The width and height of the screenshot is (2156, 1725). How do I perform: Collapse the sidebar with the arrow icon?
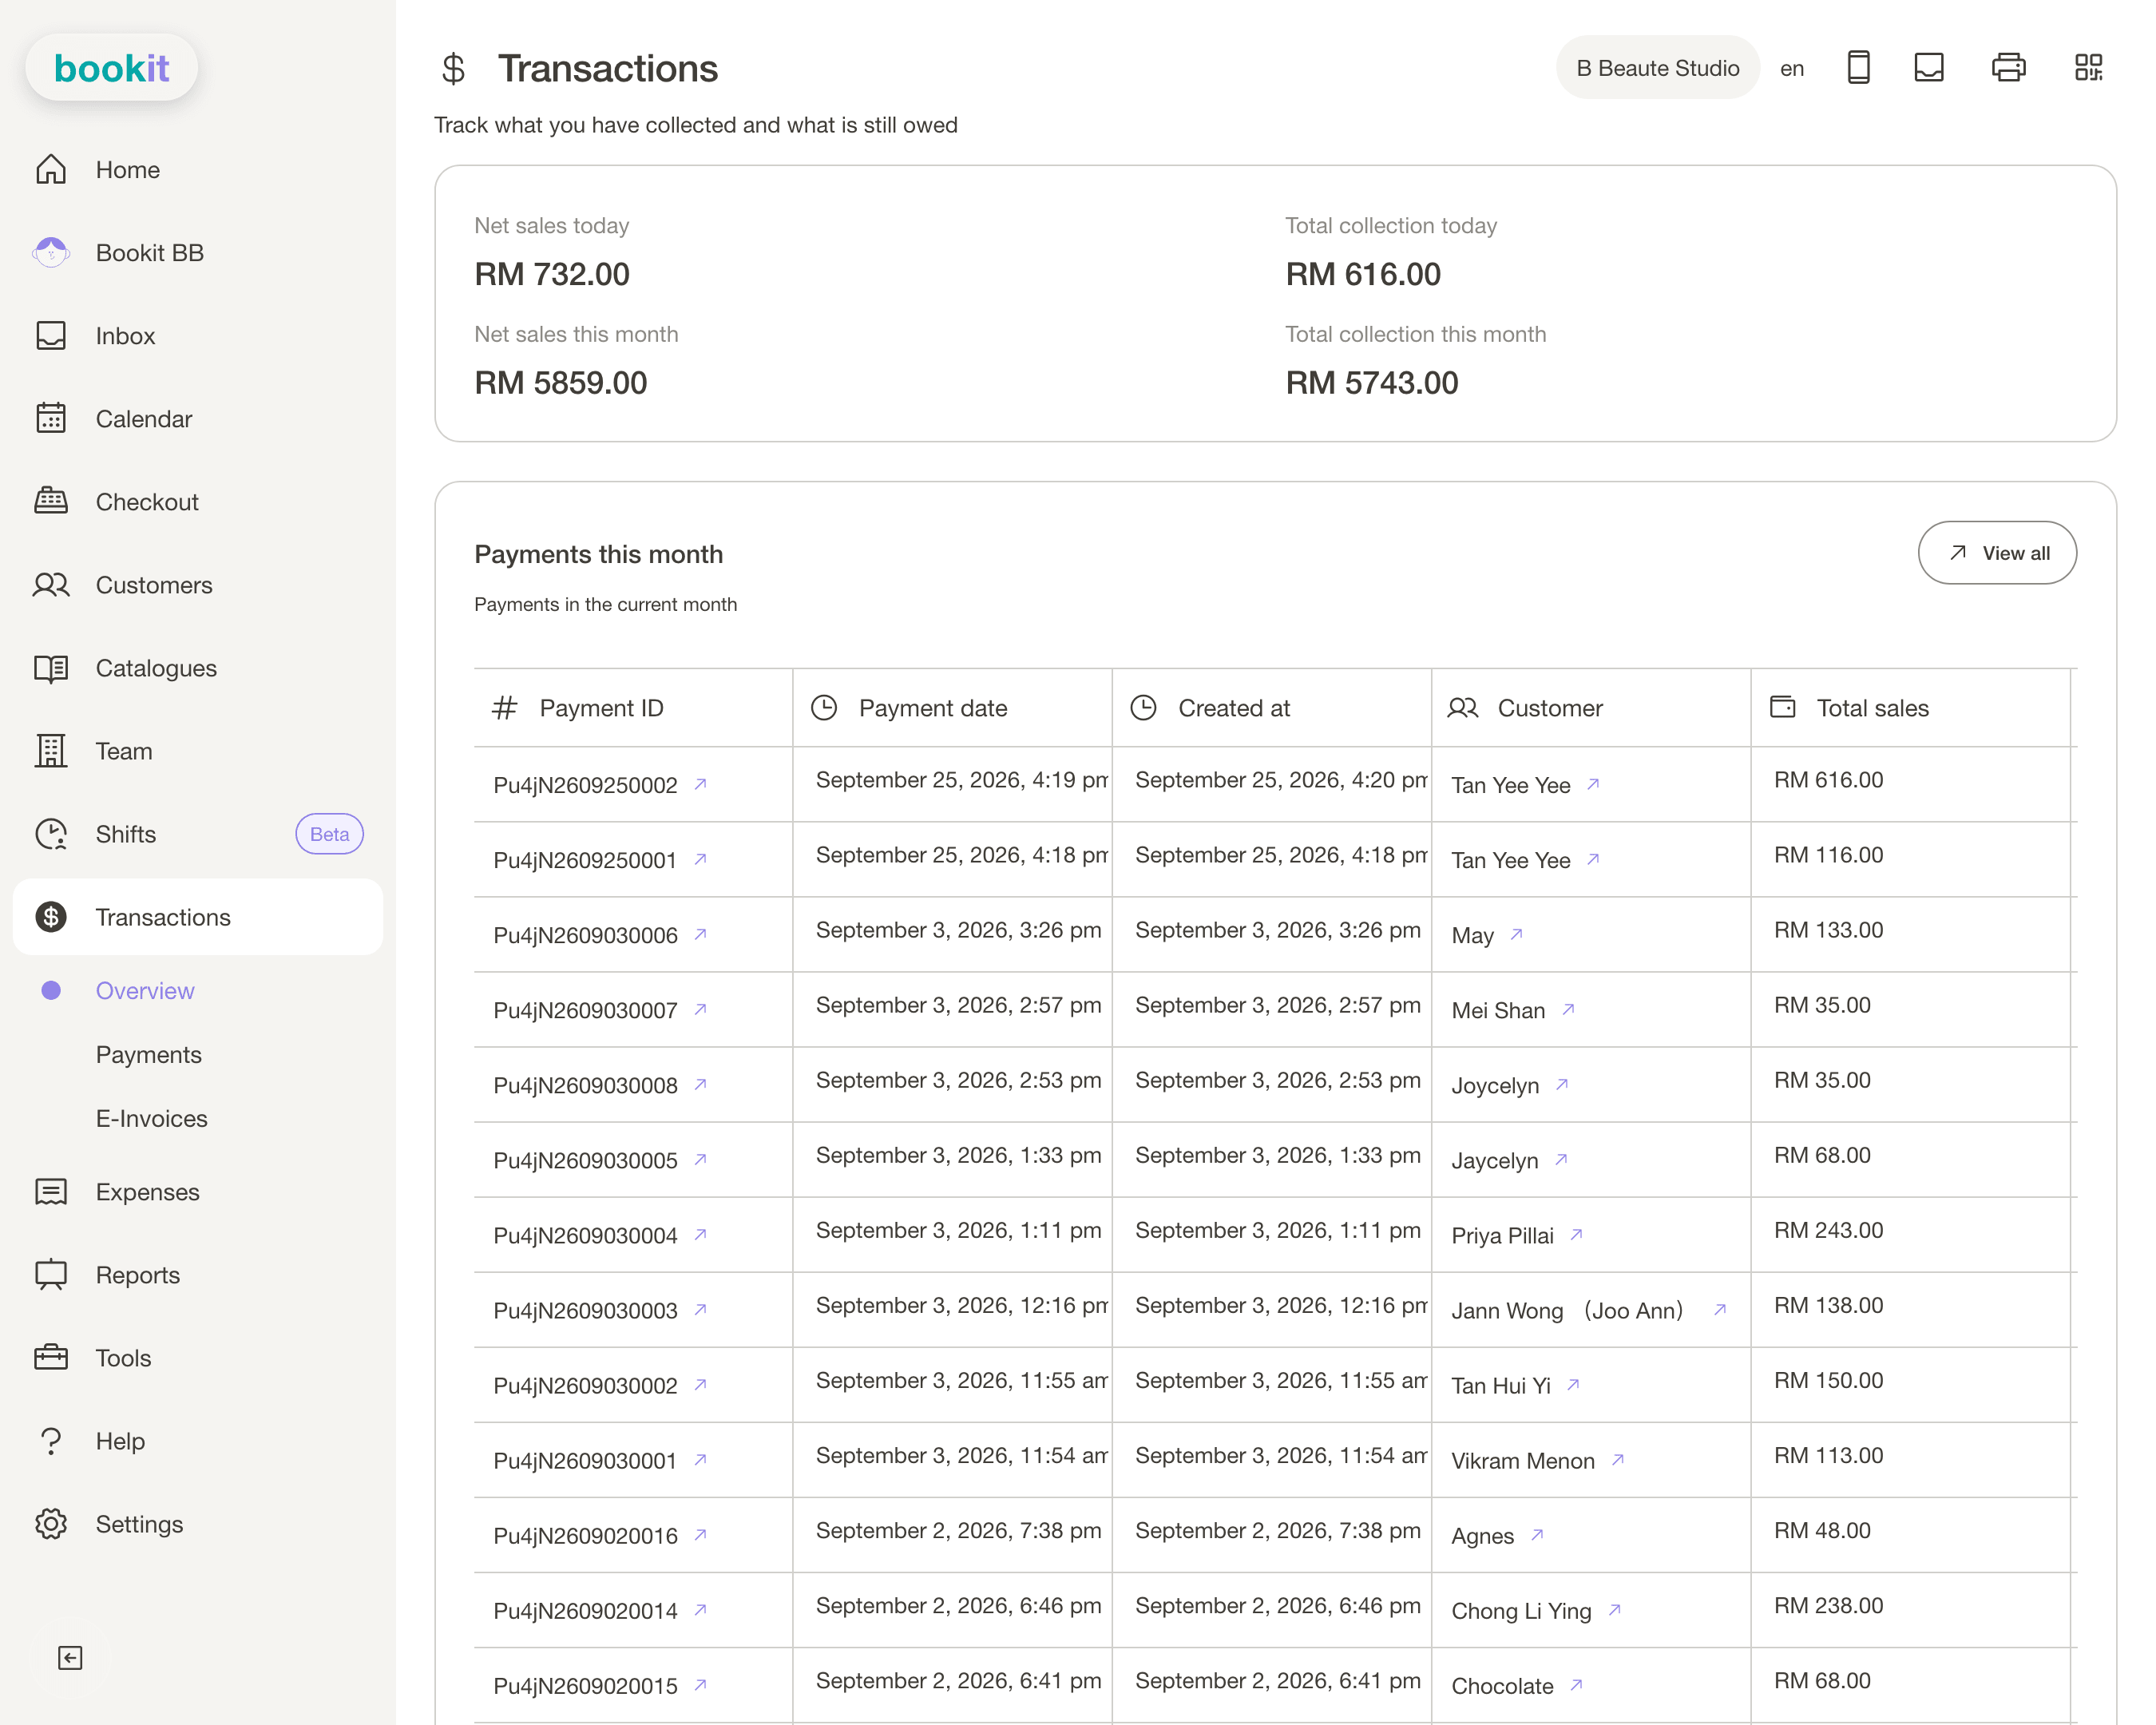point(70,1658)
